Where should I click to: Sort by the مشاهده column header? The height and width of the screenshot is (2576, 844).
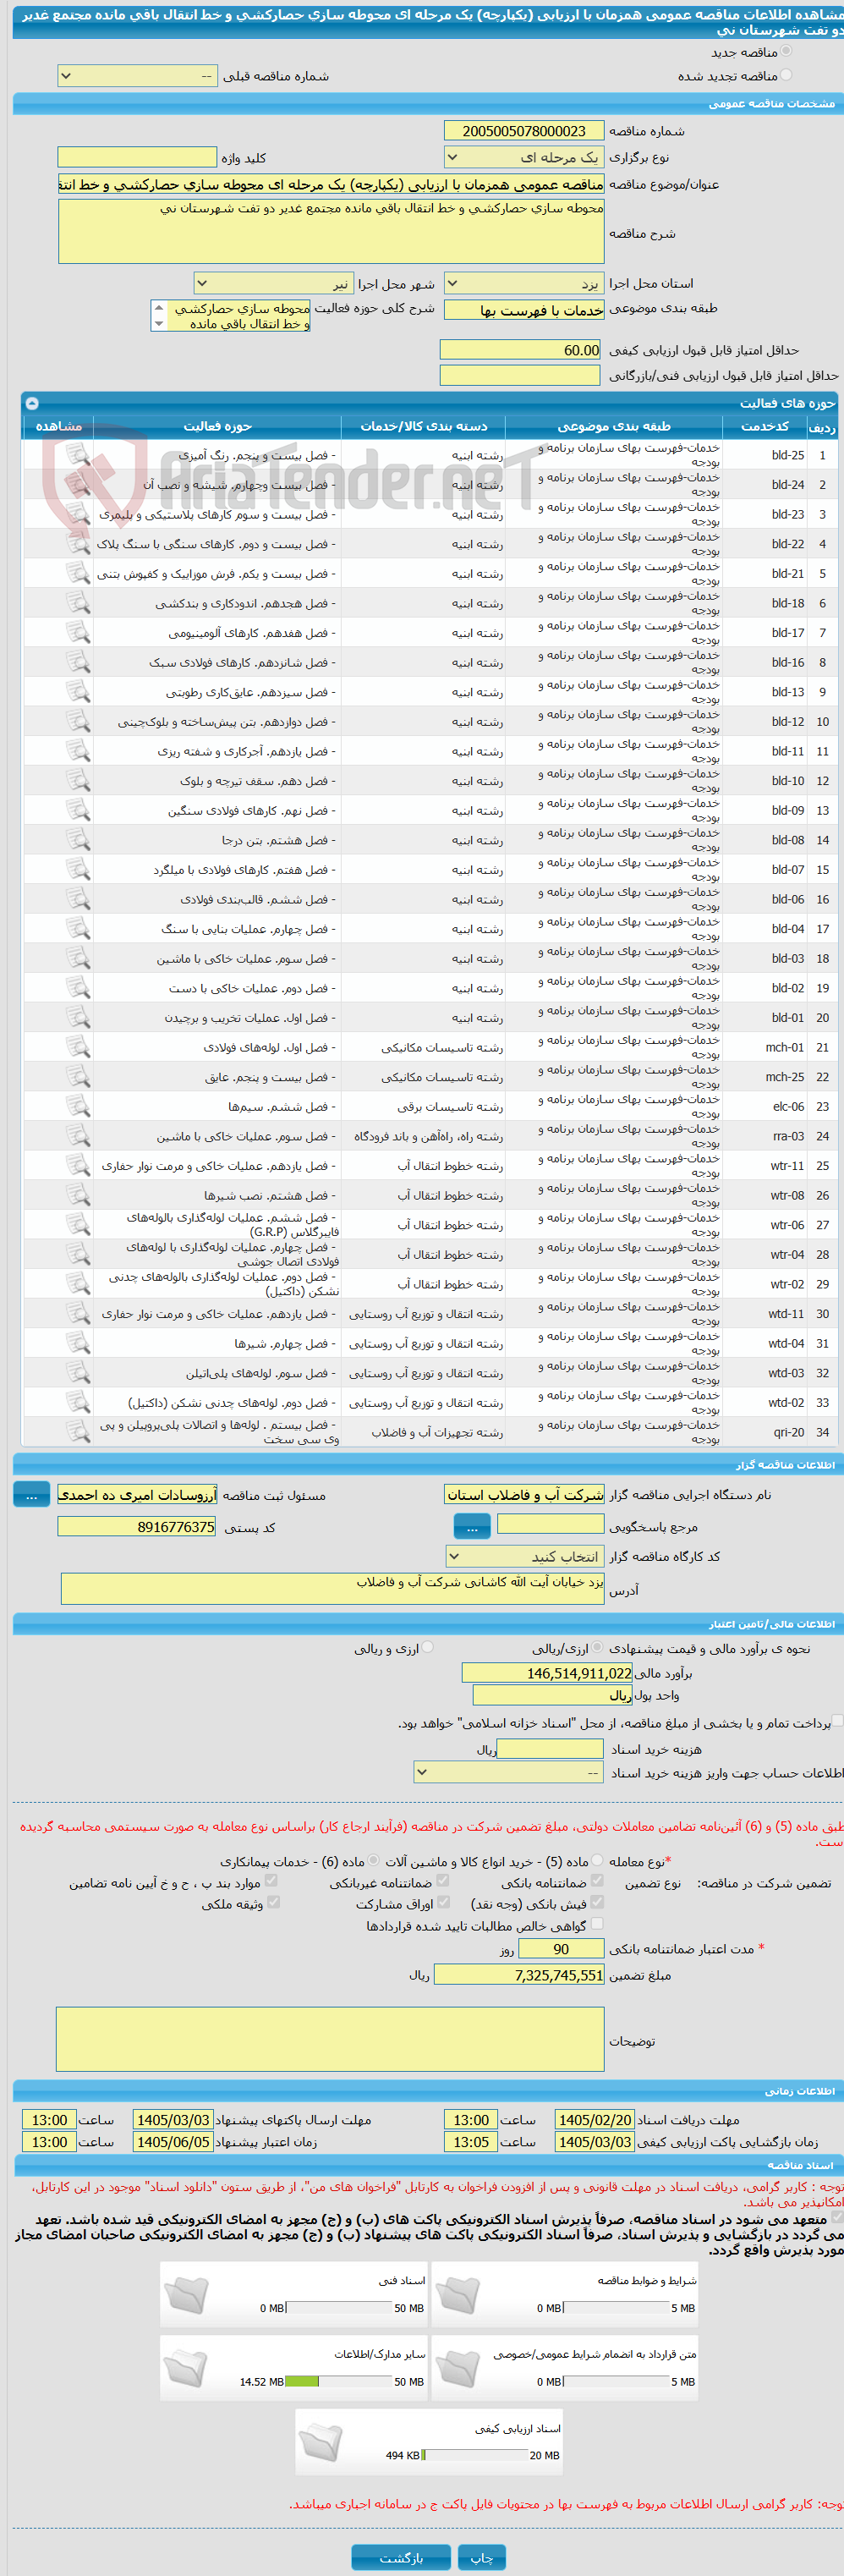(x=58, y=426)
